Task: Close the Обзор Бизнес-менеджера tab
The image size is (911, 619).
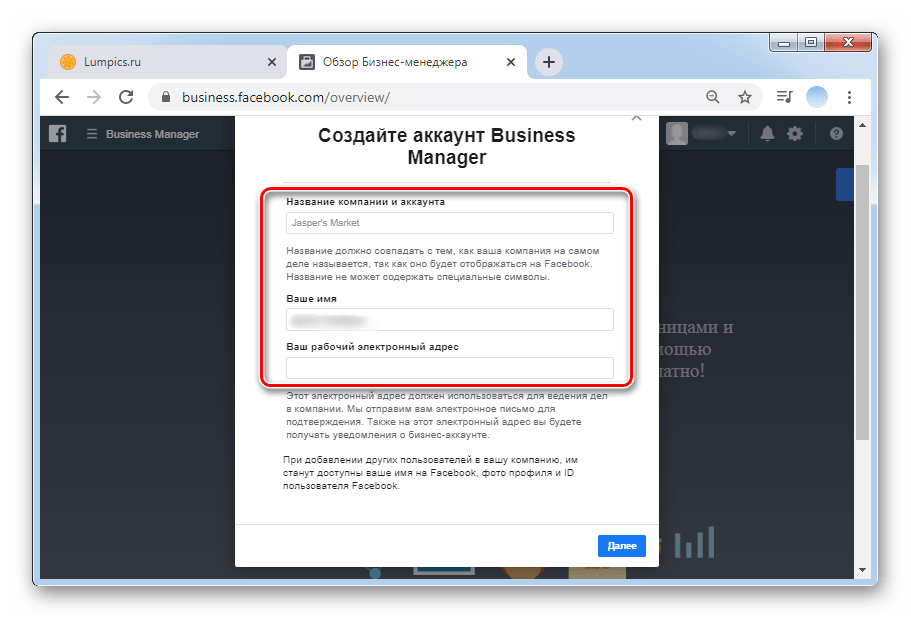Action: coord(511,62)
